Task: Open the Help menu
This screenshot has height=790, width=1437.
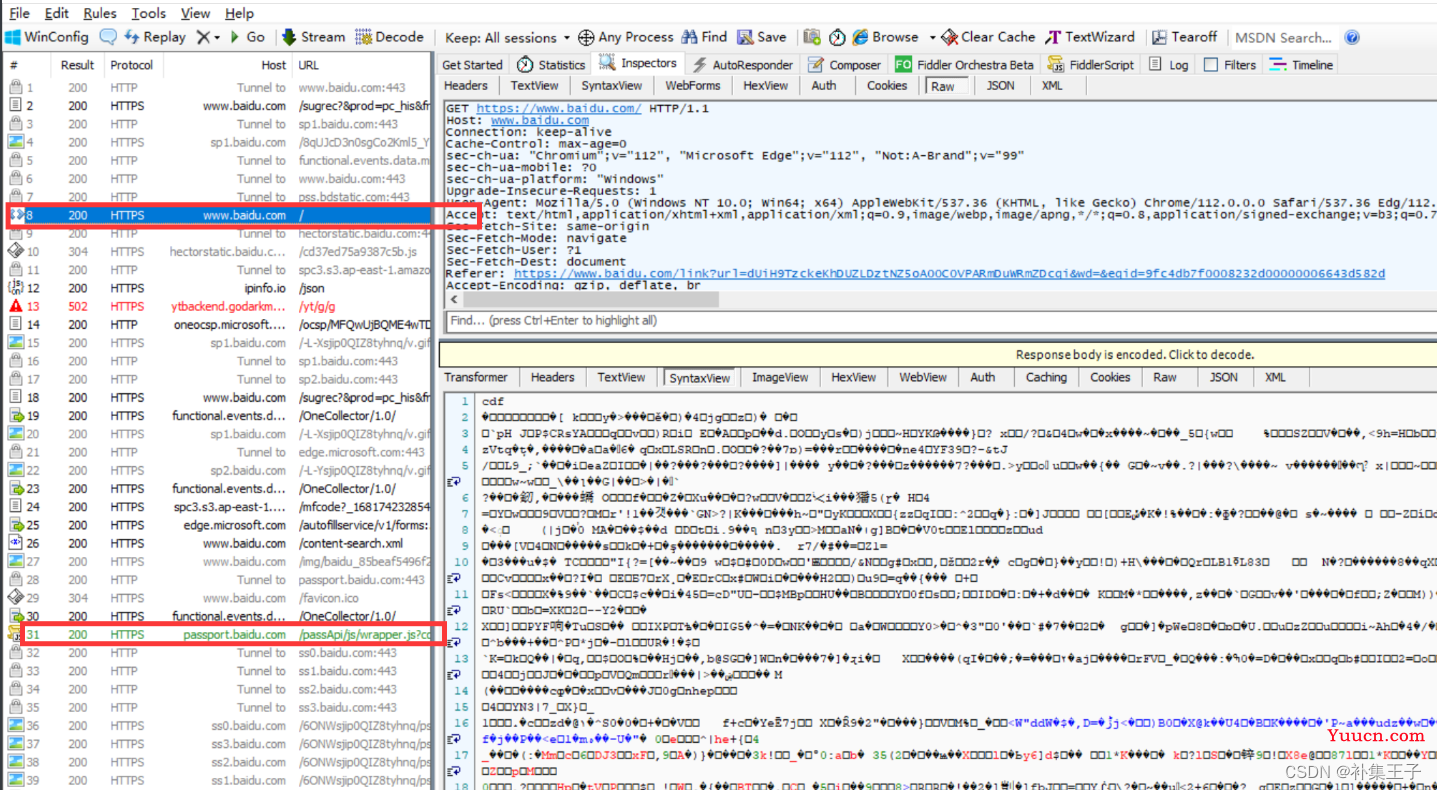Action: (239, 13)
